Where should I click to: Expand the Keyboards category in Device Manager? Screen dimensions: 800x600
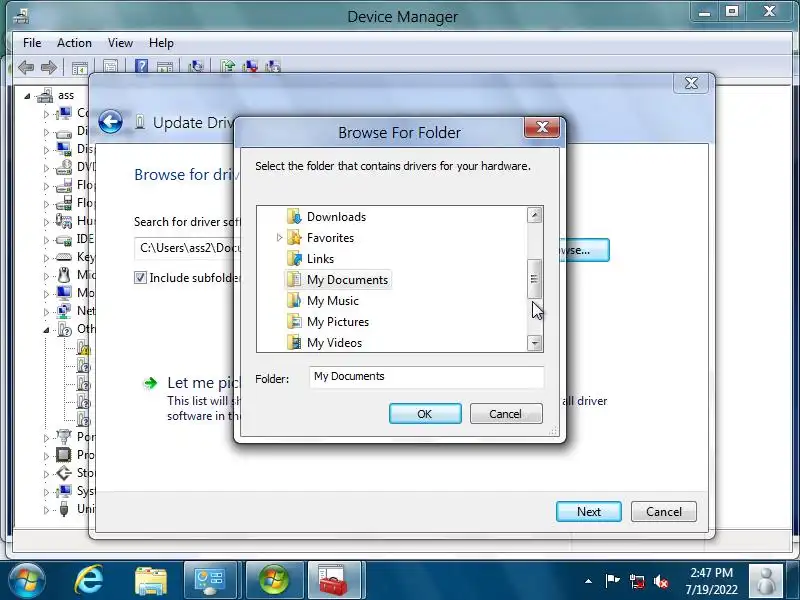tap(46, 258)
